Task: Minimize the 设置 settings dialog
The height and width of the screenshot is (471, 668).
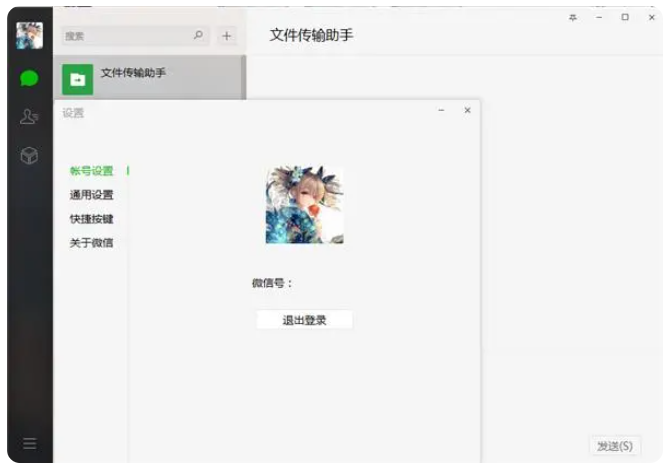Action: pyautogui.click(x=441, y=111)
